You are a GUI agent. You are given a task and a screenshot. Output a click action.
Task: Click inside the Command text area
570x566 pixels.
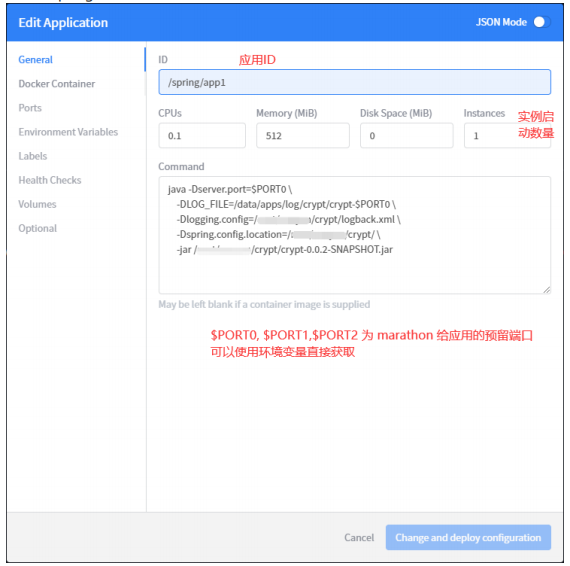pyautogui.click(x=354, y=235)
